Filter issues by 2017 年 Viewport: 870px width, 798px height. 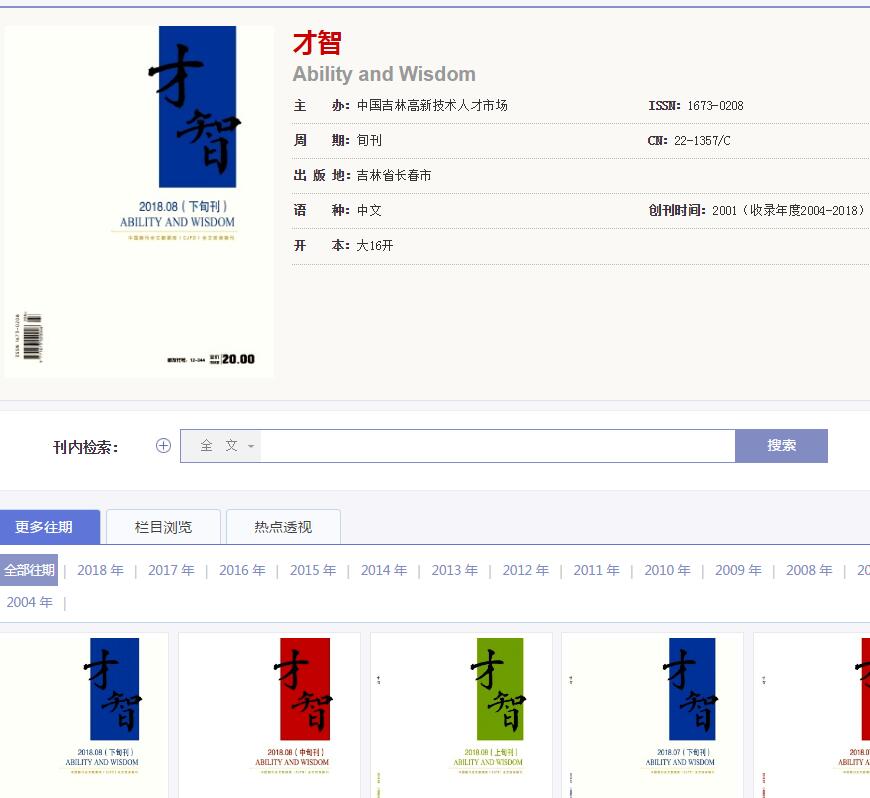[x=171, y=570]
